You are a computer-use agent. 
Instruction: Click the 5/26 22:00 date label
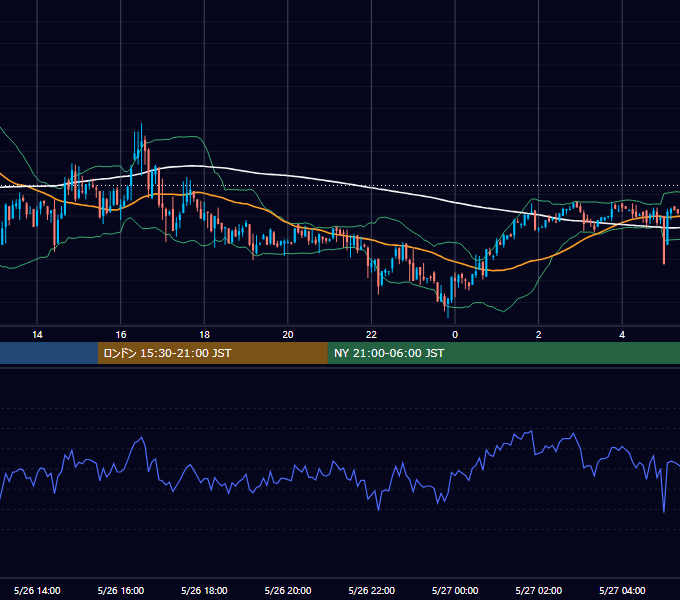pos(372,590)
